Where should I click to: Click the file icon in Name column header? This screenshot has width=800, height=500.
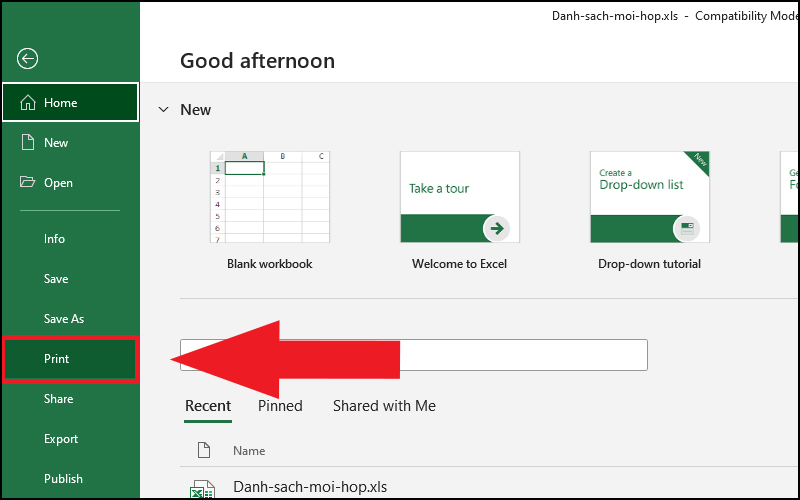click(x=204, y=451)
